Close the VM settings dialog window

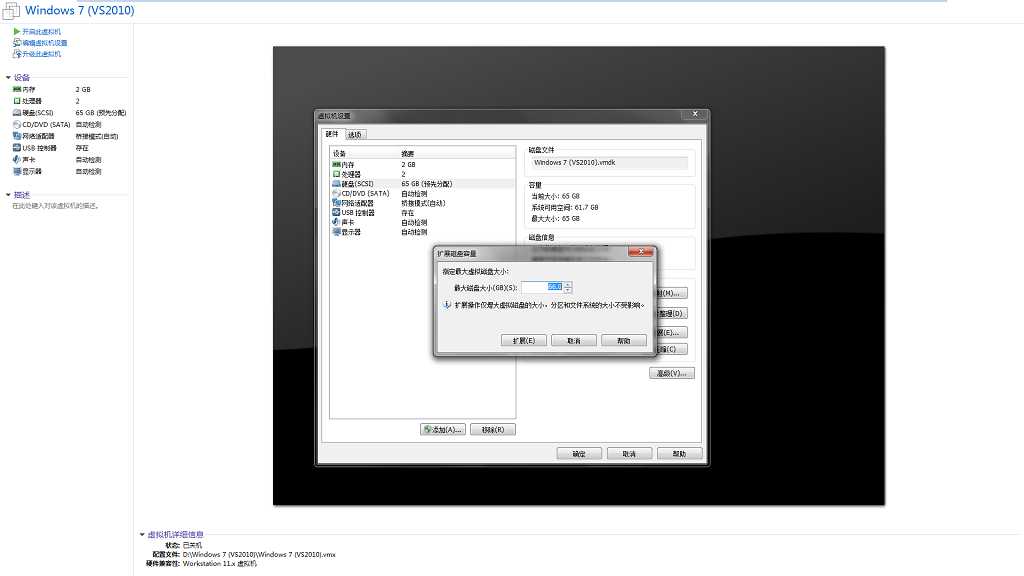point(695,114)
